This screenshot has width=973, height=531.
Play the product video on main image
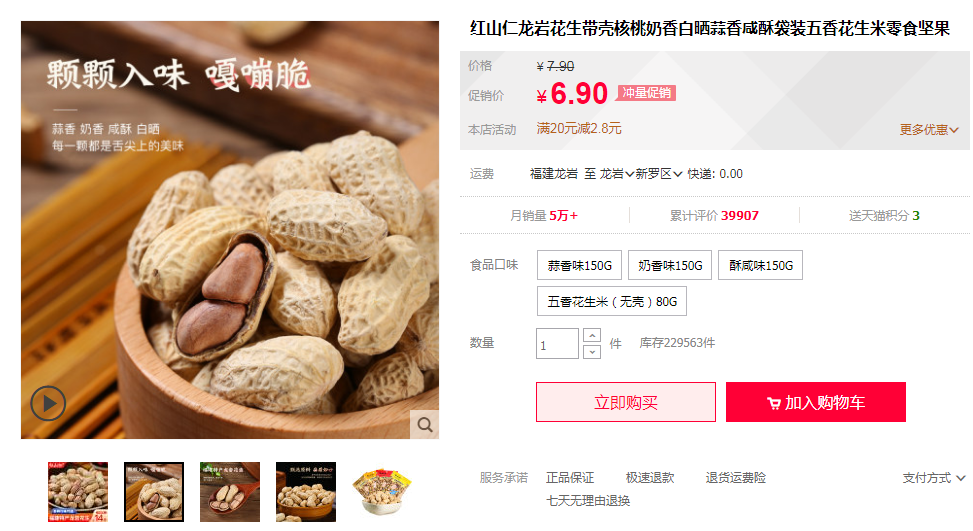click(48, 403)
